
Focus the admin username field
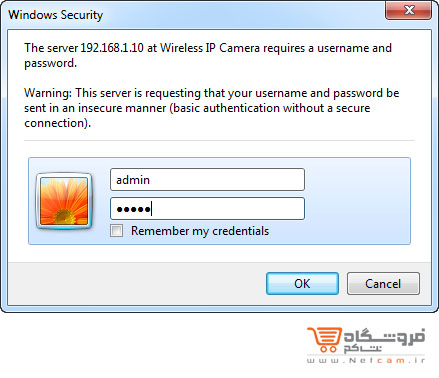click(x=207, y=180)
